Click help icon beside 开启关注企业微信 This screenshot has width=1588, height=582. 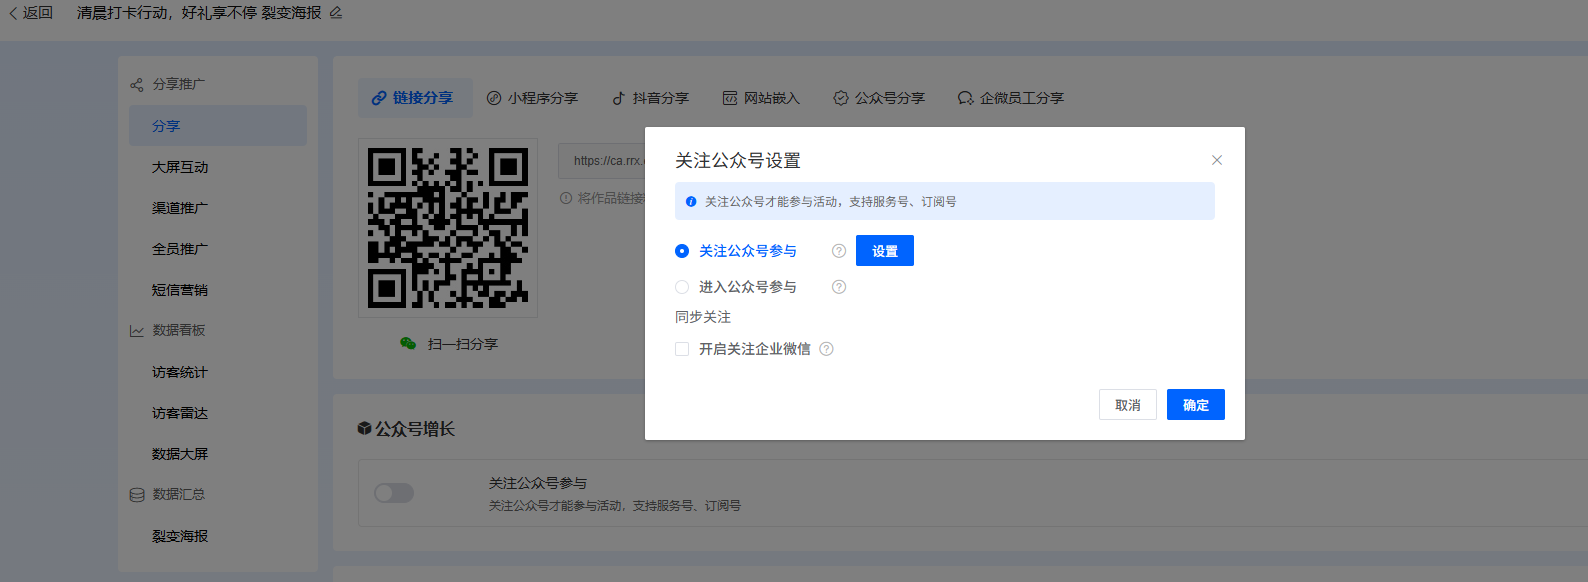(x=826, y=349)
